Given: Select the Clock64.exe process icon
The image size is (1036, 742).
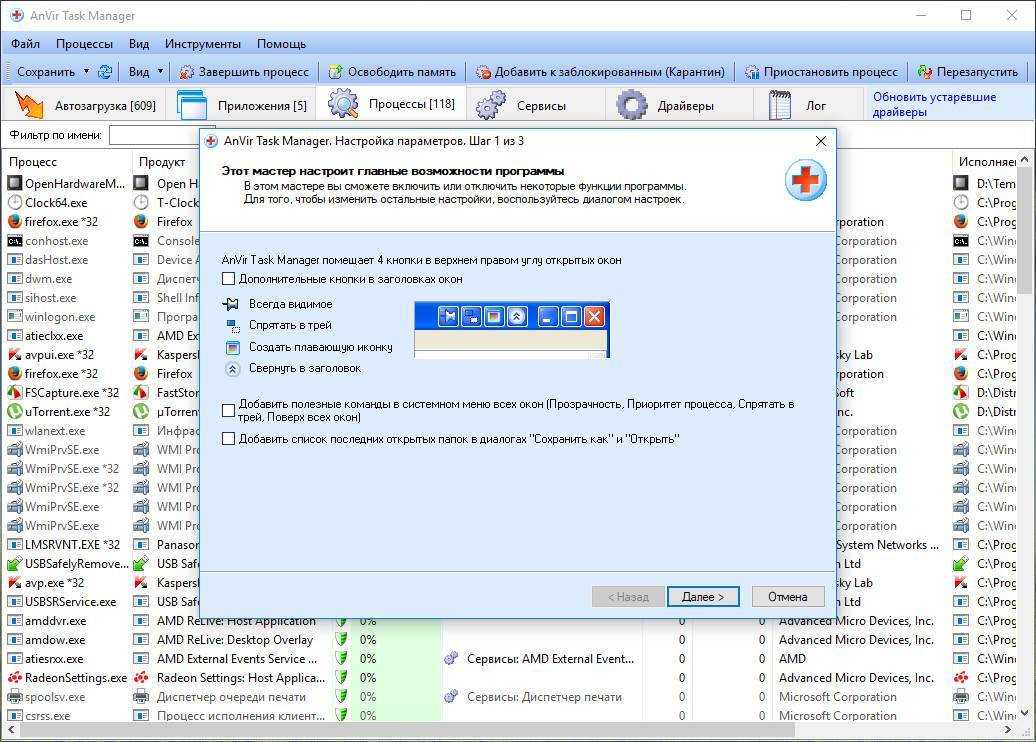Looking at the screenshot, I should point(15,203).
